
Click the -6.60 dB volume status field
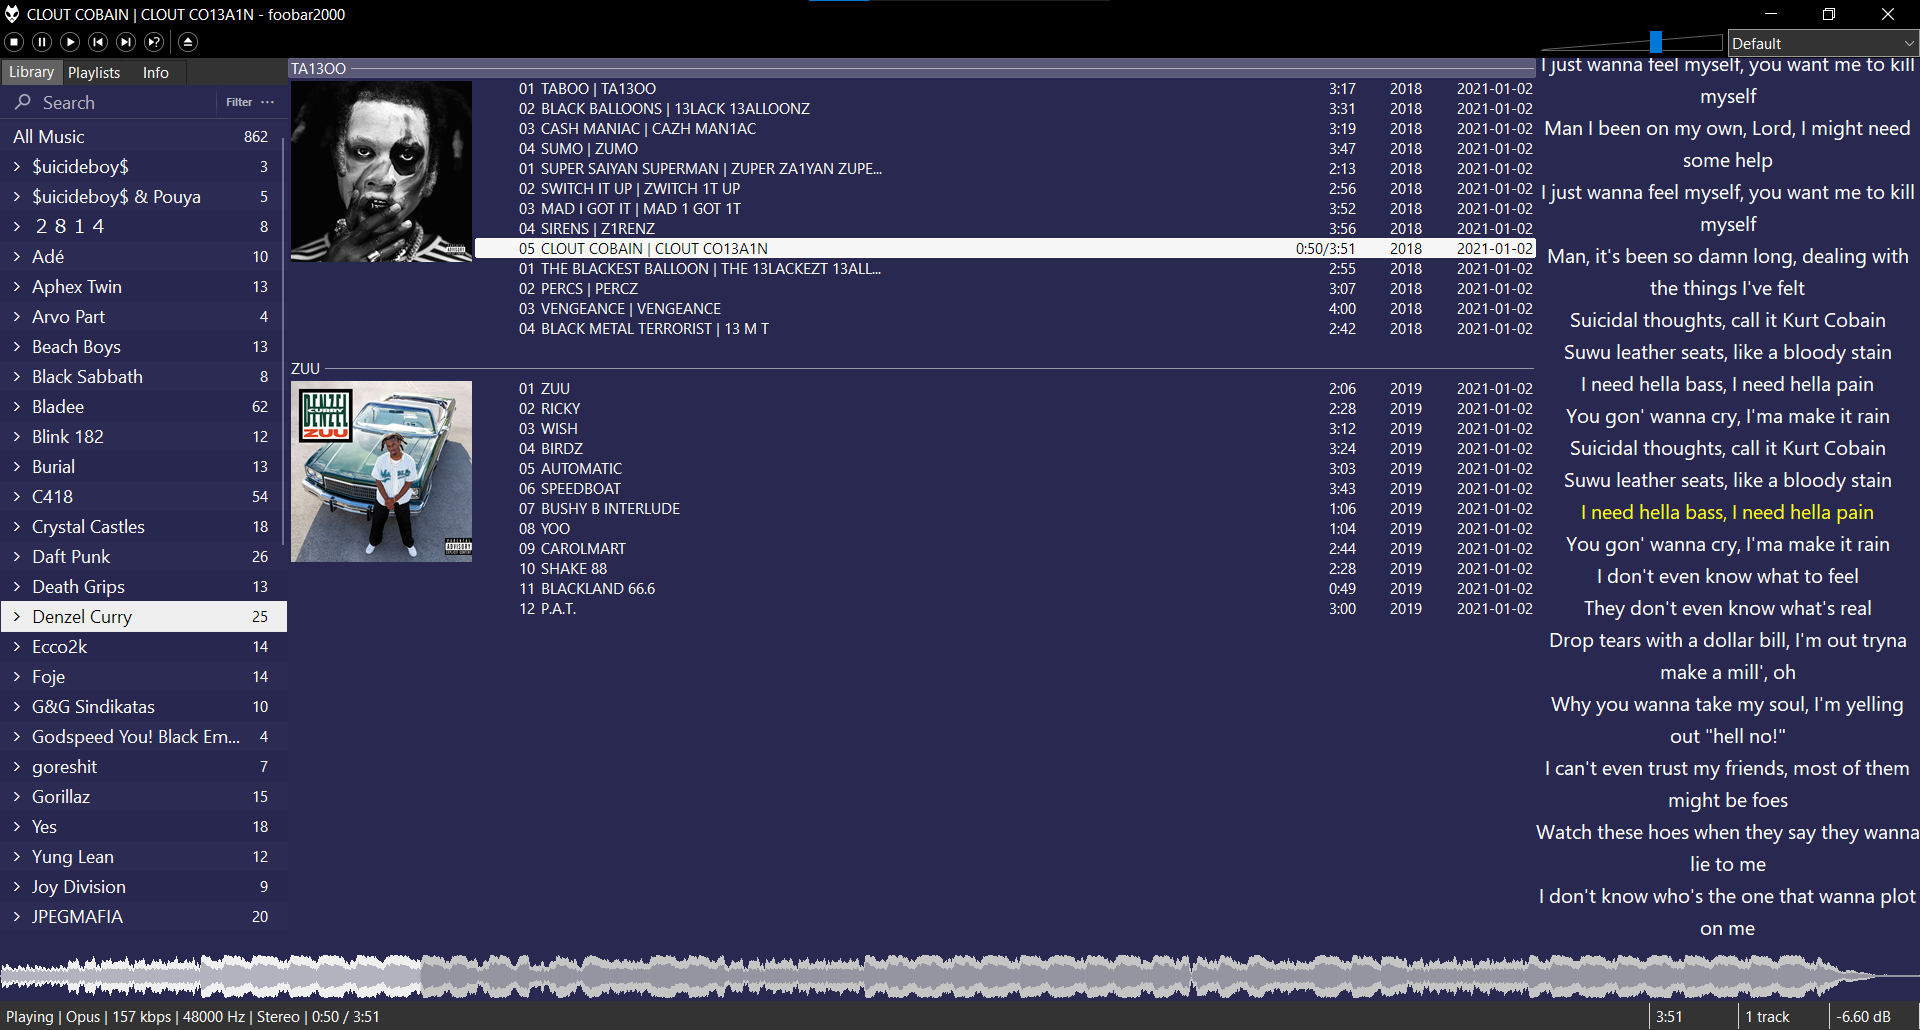[x=1864, y=1016]
